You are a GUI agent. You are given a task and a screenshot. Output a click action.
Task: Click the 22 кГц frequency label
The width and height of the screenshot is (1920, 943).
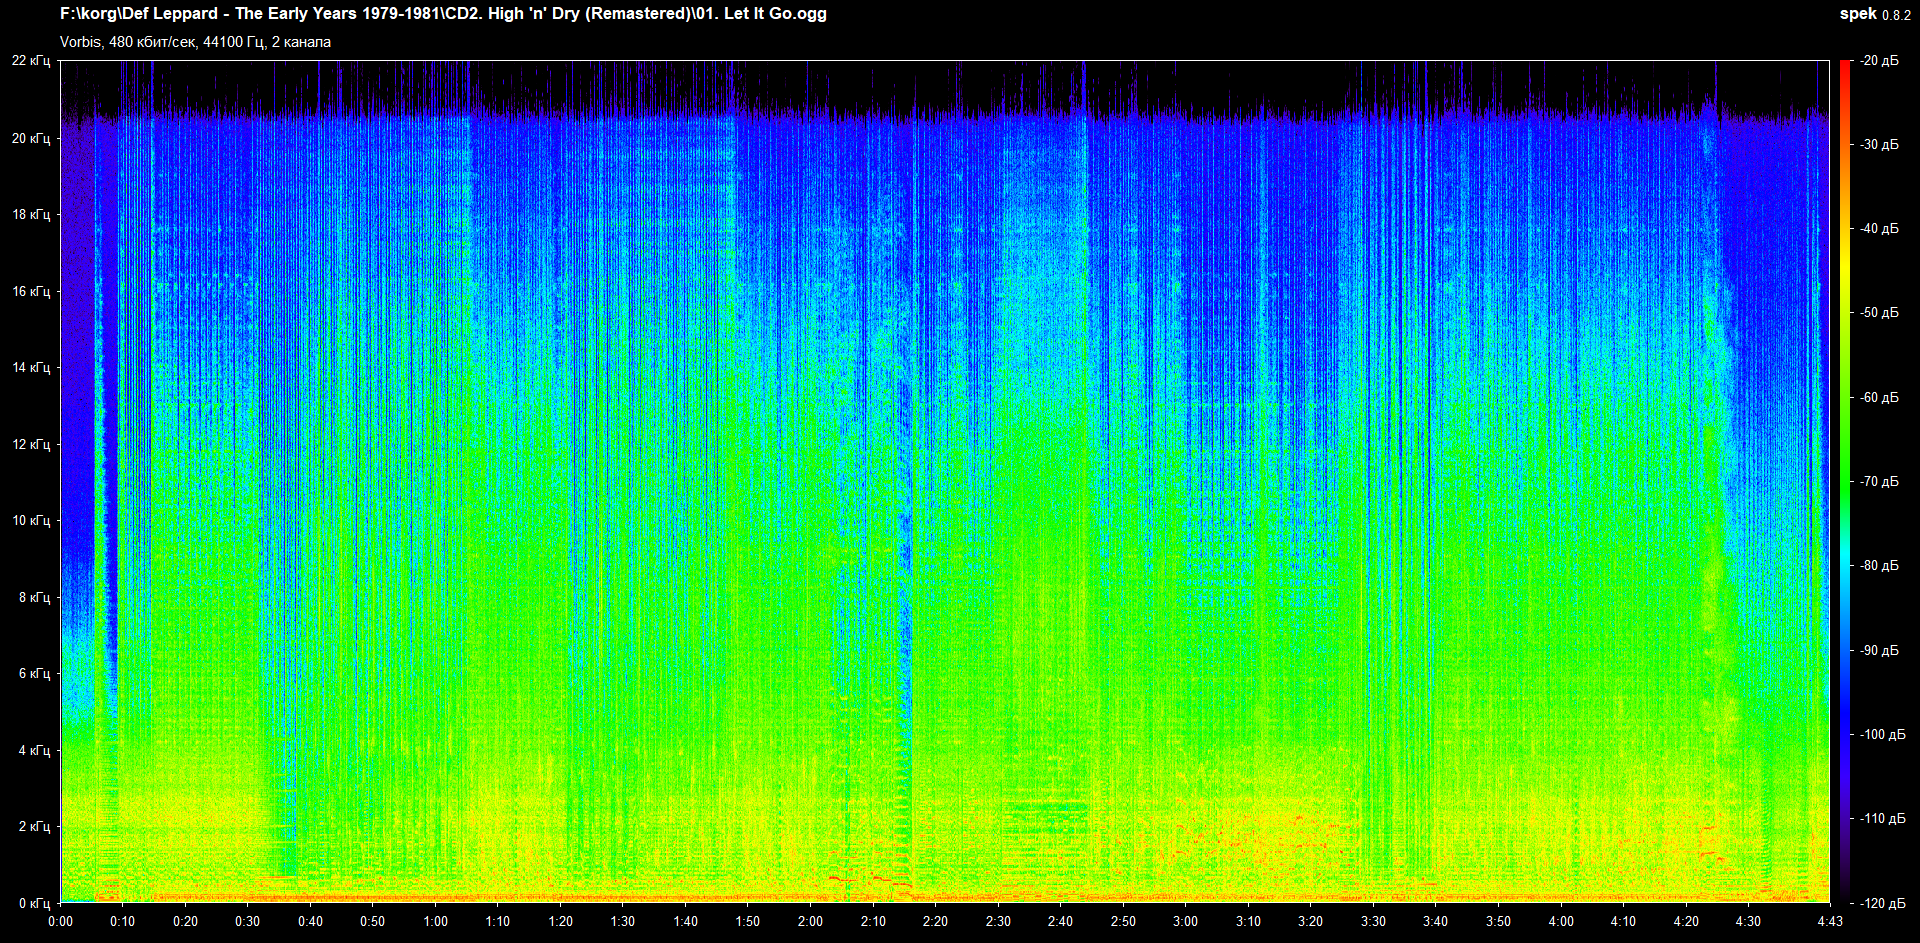click(x=31, y=61)
